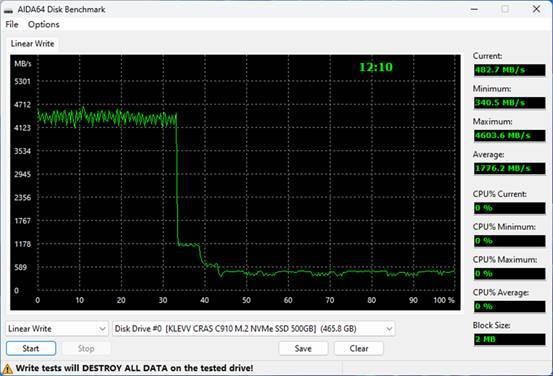Open the Options menu
This screenshot has width=553, height=376.
(44, 25)
